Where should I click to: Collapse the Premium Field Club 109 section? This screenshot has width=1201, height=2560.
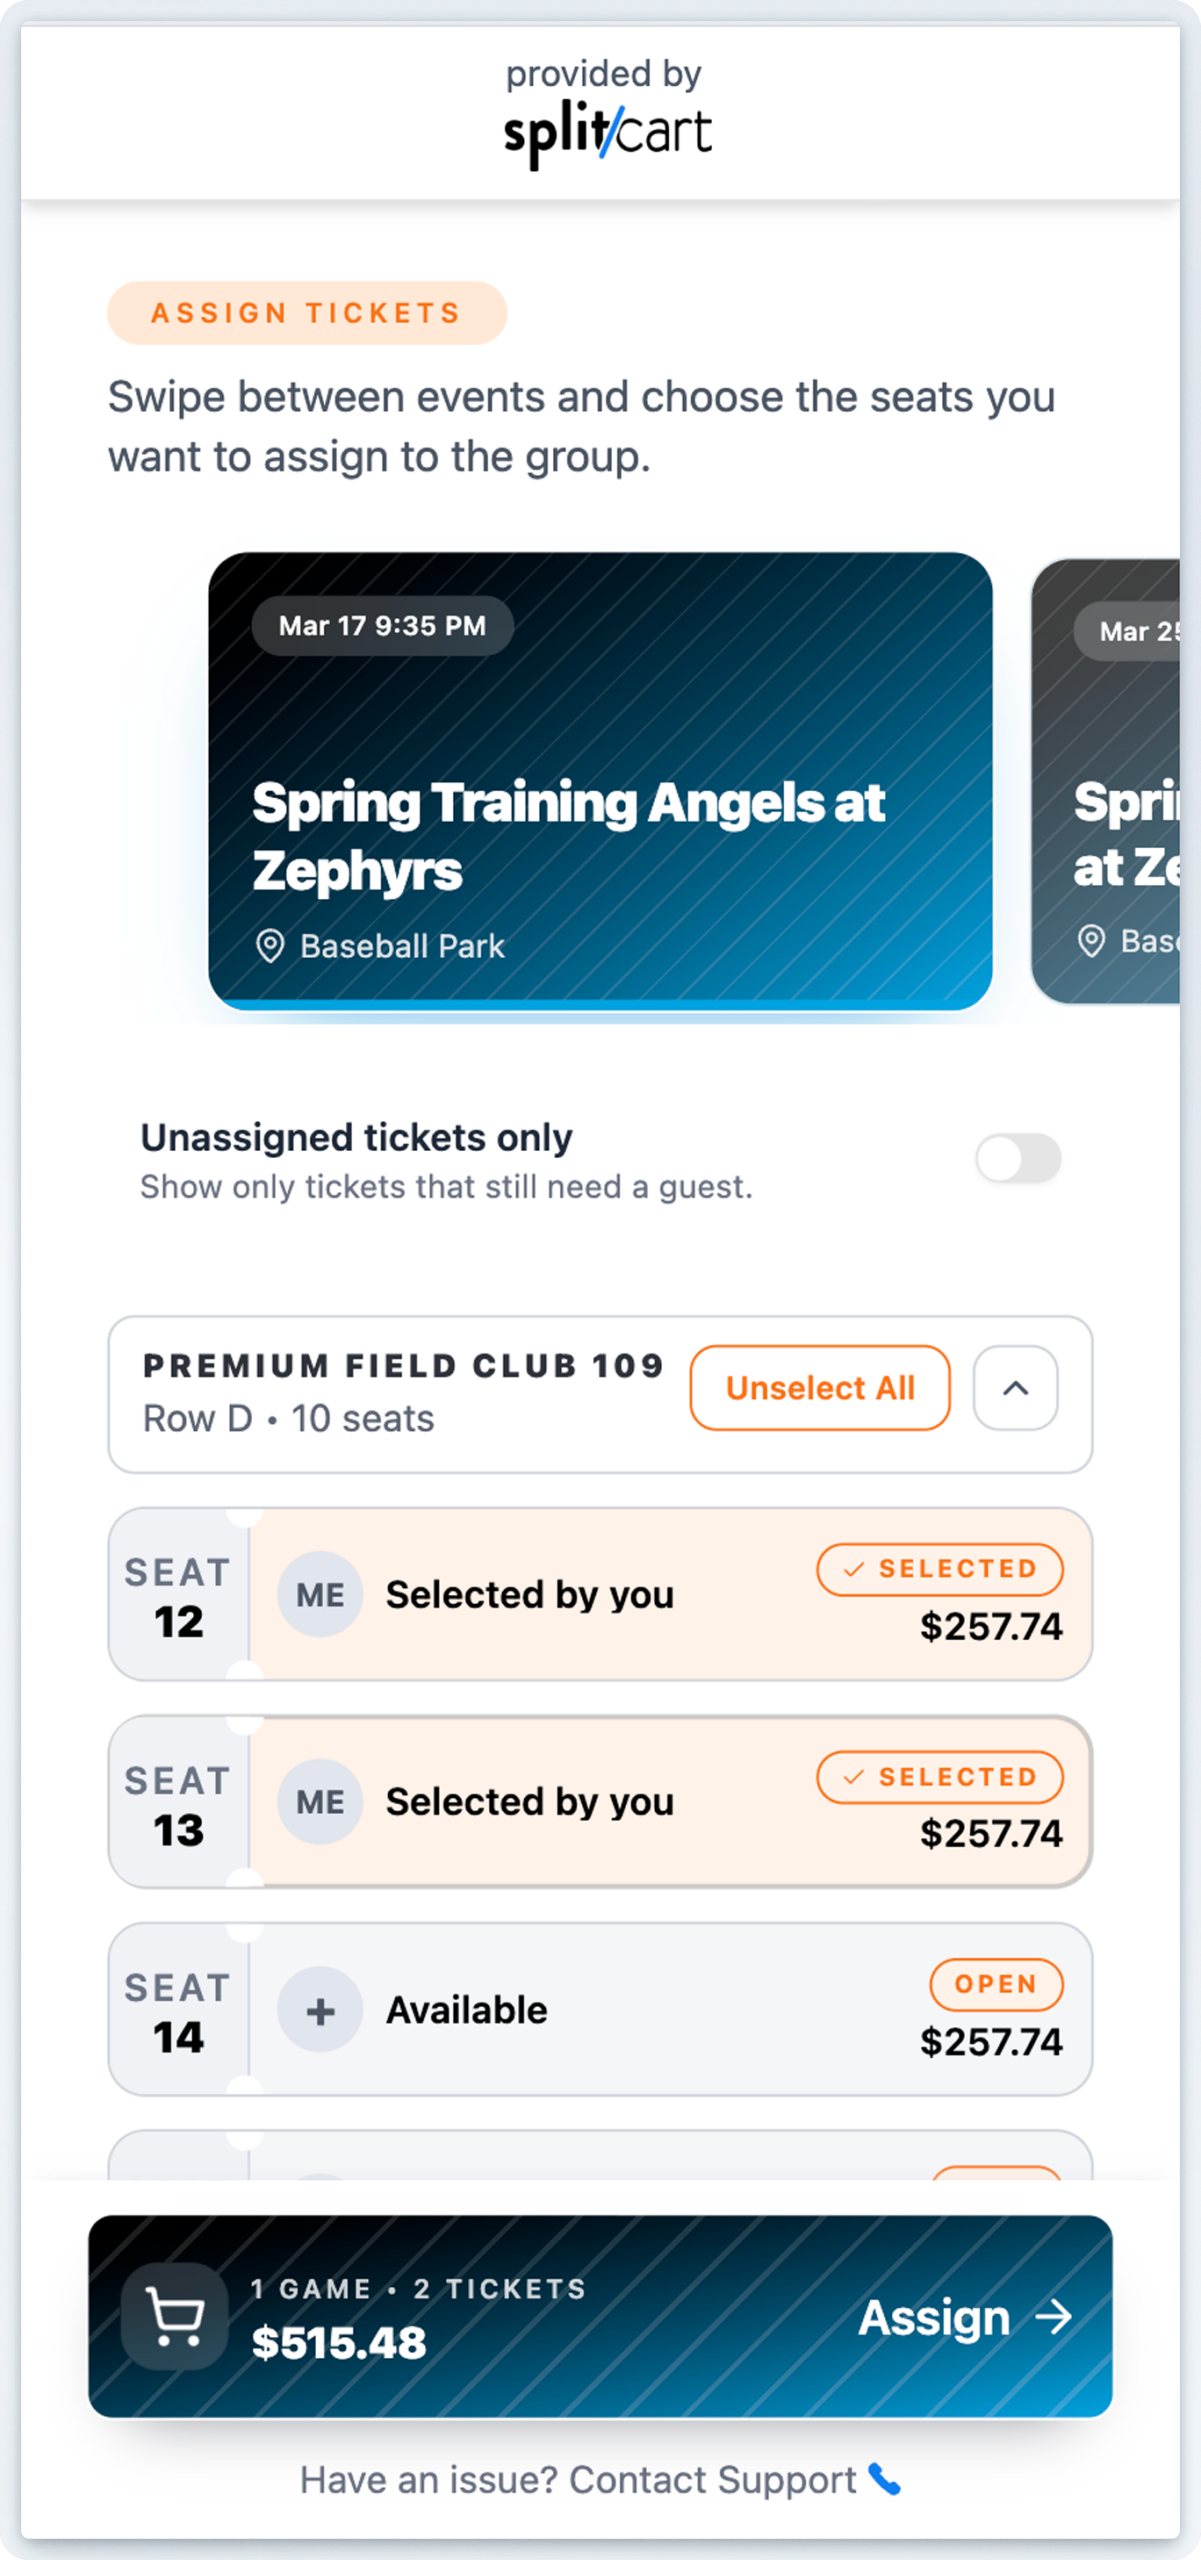[x=1015, y=1388]
